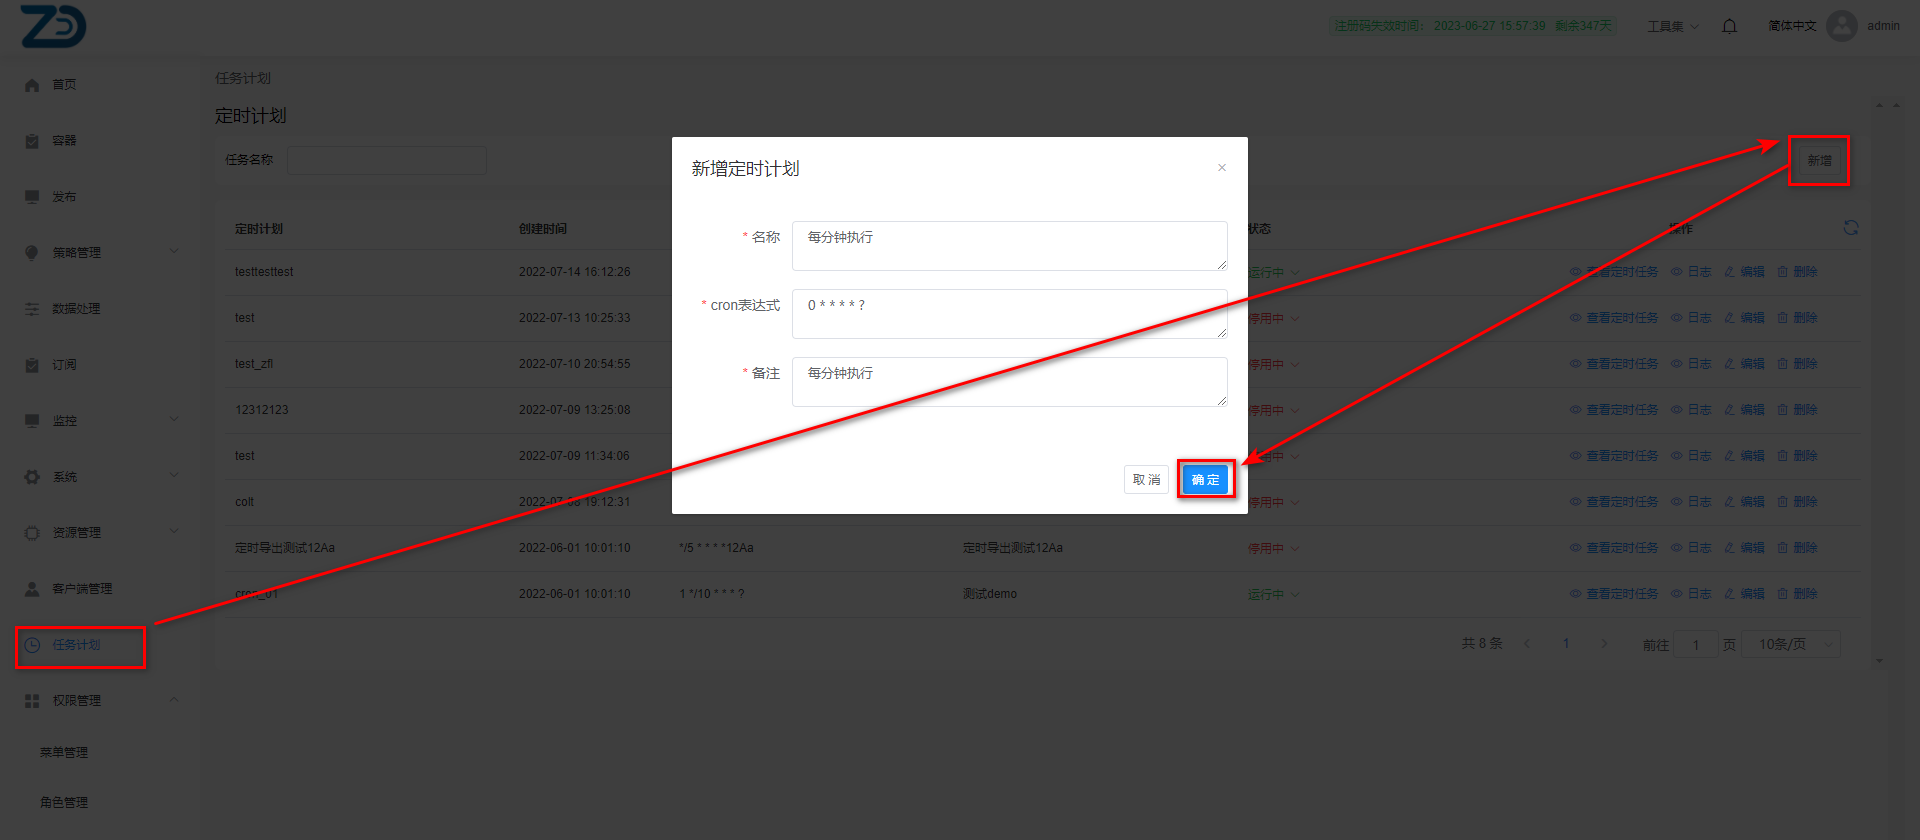
Task: Open 容器 in sidebar
Action: pos(64,141)
